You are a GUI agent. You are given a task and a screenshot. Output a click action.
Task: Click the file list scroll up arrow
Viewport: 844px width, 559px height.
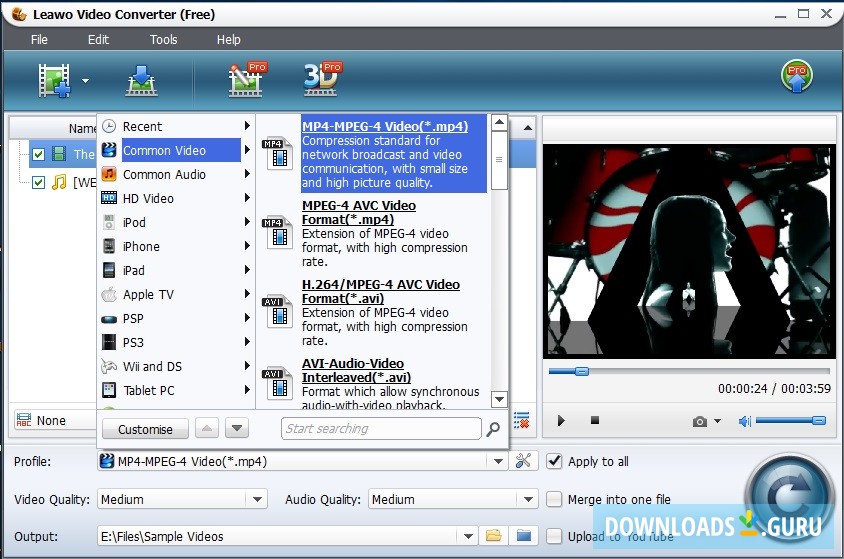click(x=528, y=128)
